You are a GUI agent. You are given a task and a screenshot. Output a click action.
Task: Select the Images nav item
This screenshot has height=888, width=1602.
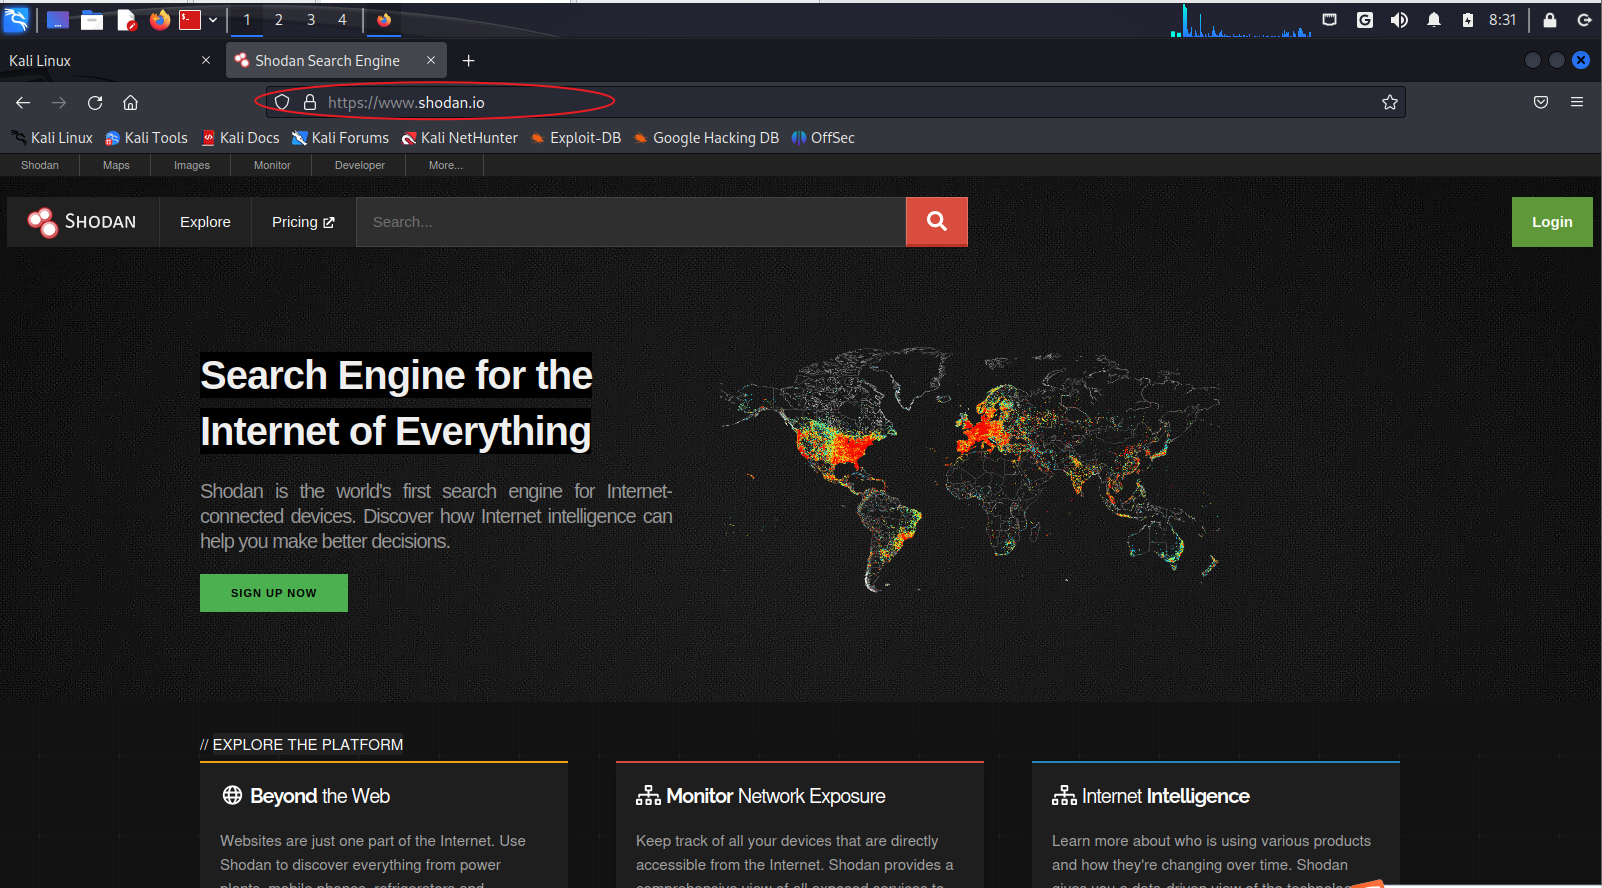[192, 165]
